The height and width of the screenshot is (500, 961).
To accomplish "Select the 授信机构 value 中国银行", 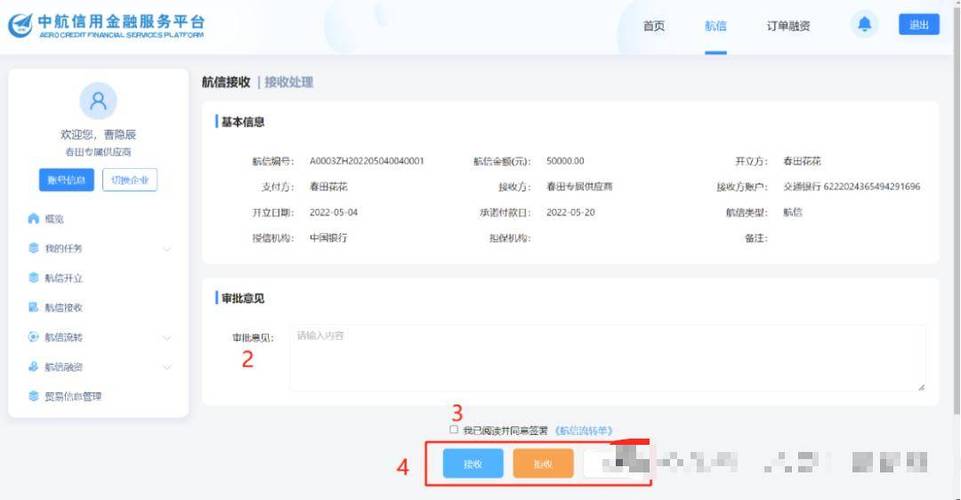I will click(329, 238).
